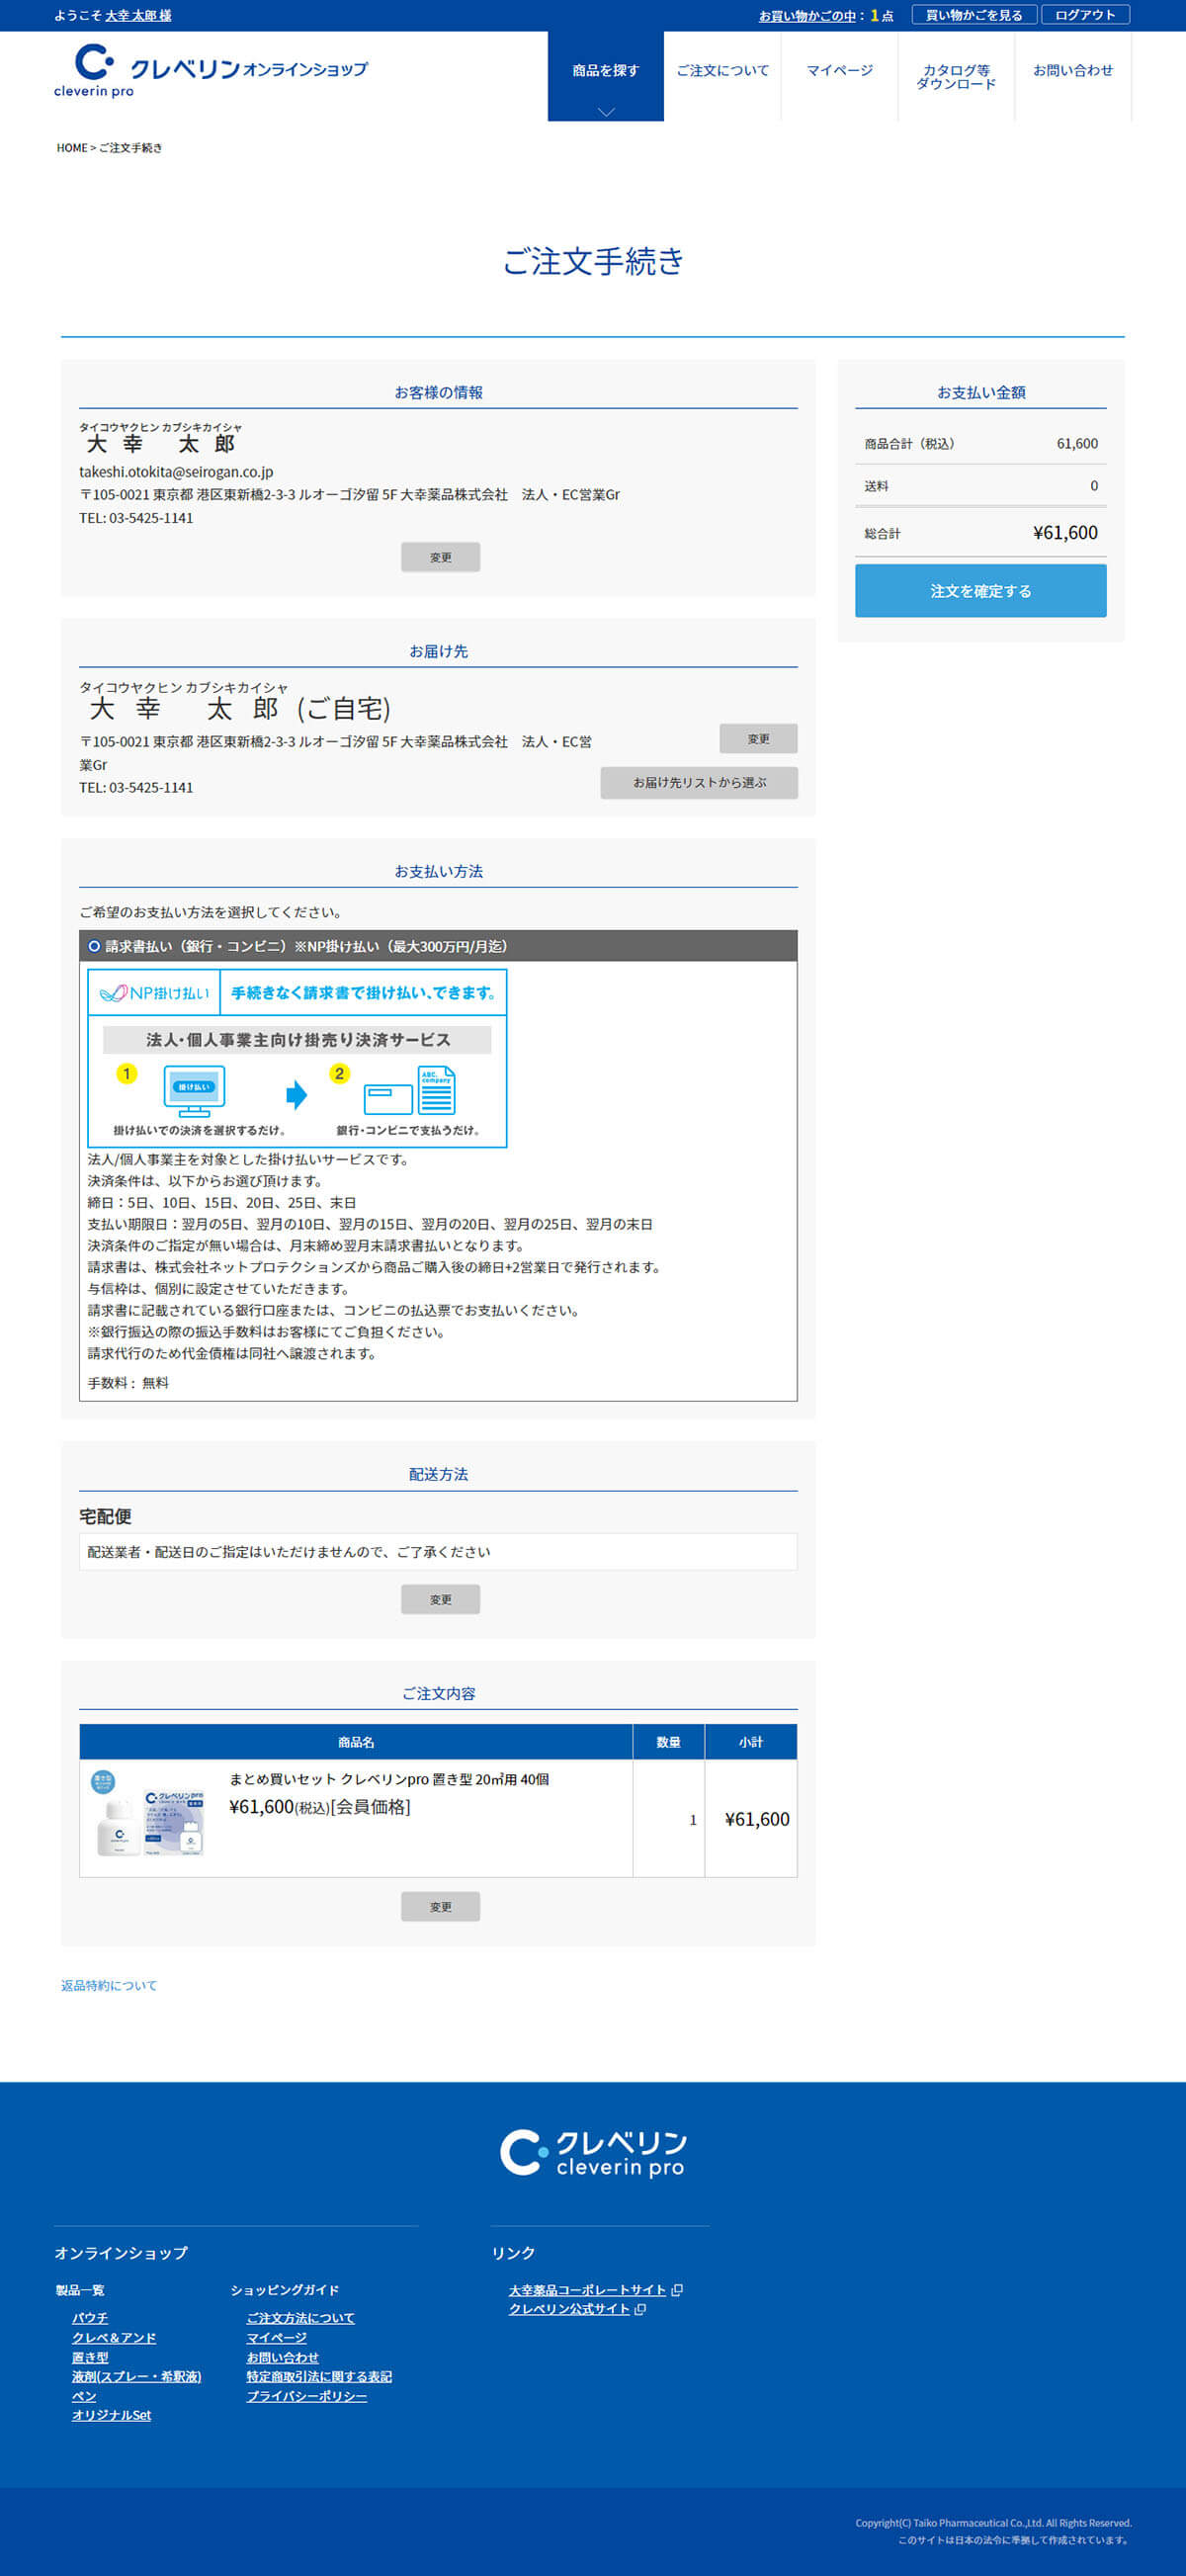This screenshot has width=1186, height=2576.
Task: Click the 大幸 太郎 様 user link
Action: tap(138, 16)
